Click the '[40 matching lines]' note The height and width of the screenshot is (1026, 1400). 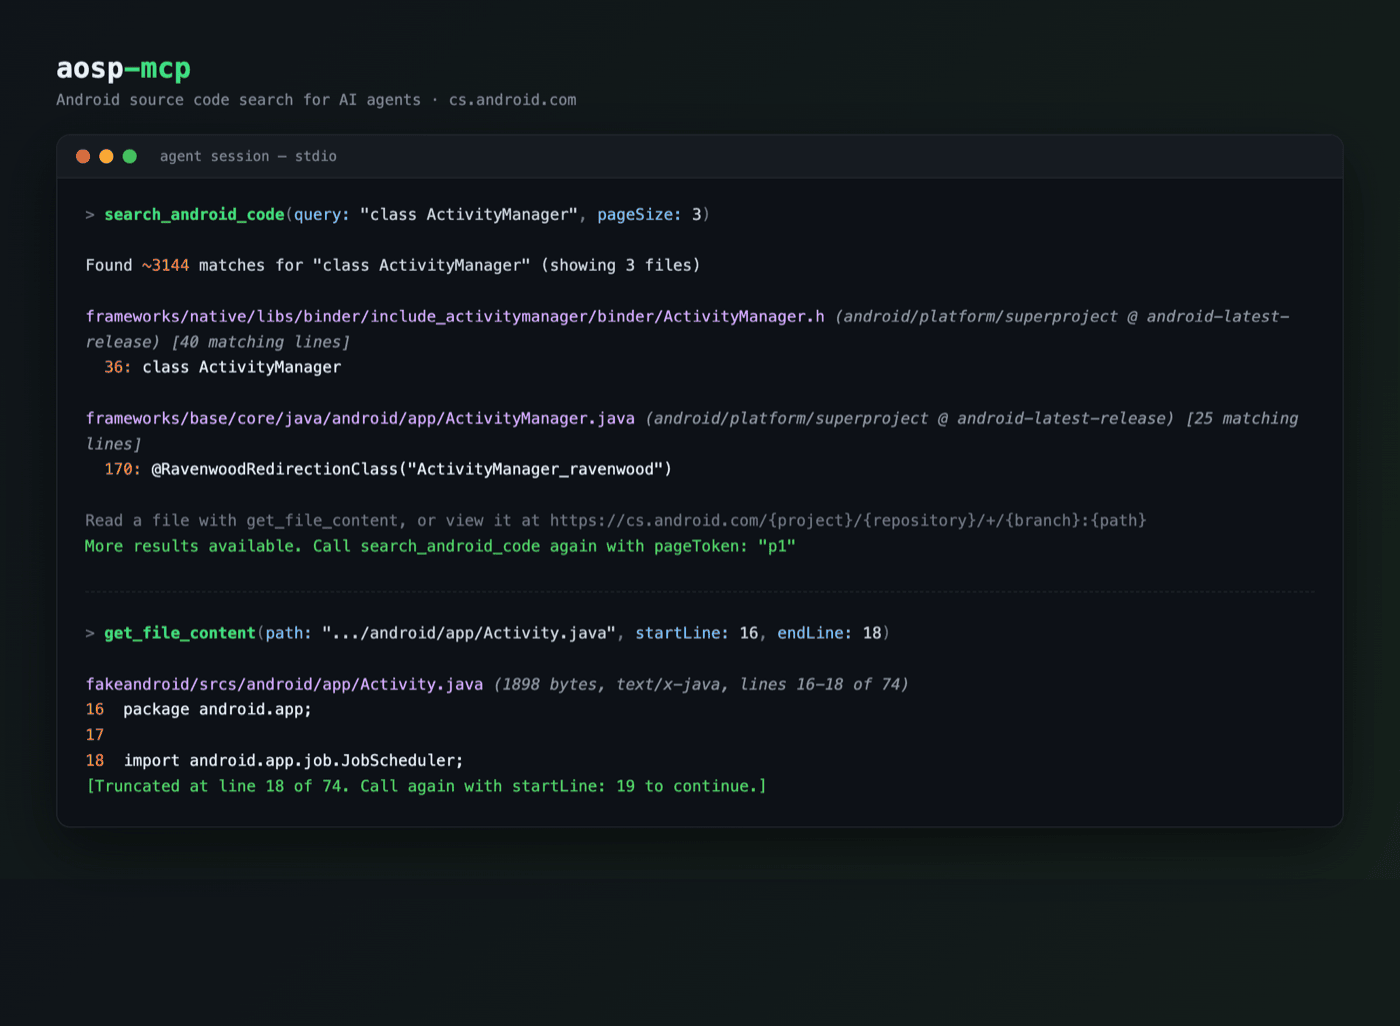point(261,342)
